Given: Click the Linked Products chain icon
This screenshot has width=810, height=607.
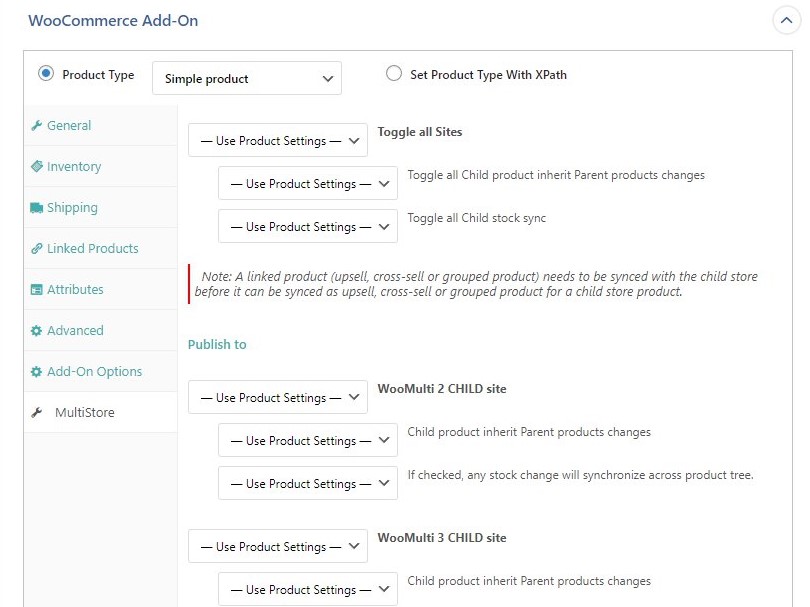Looking at the screenshot, I should tap(36, 248).
